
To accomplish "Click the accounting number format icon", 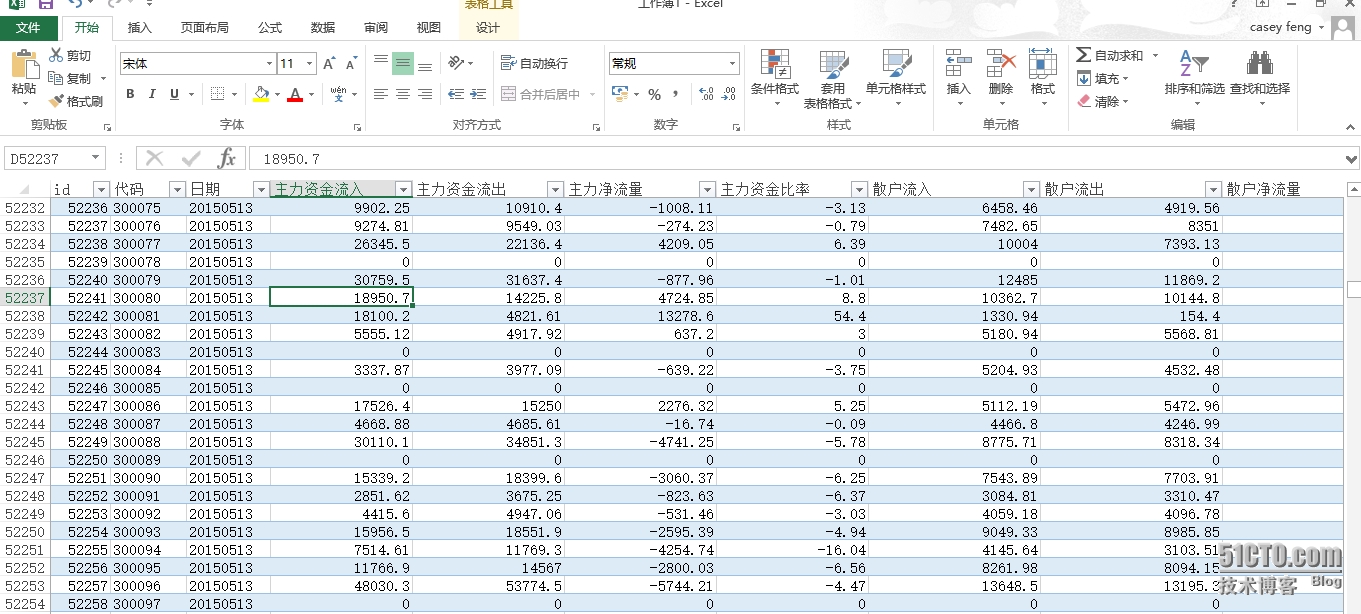I will pyautogui.click(x=620, y=94).
